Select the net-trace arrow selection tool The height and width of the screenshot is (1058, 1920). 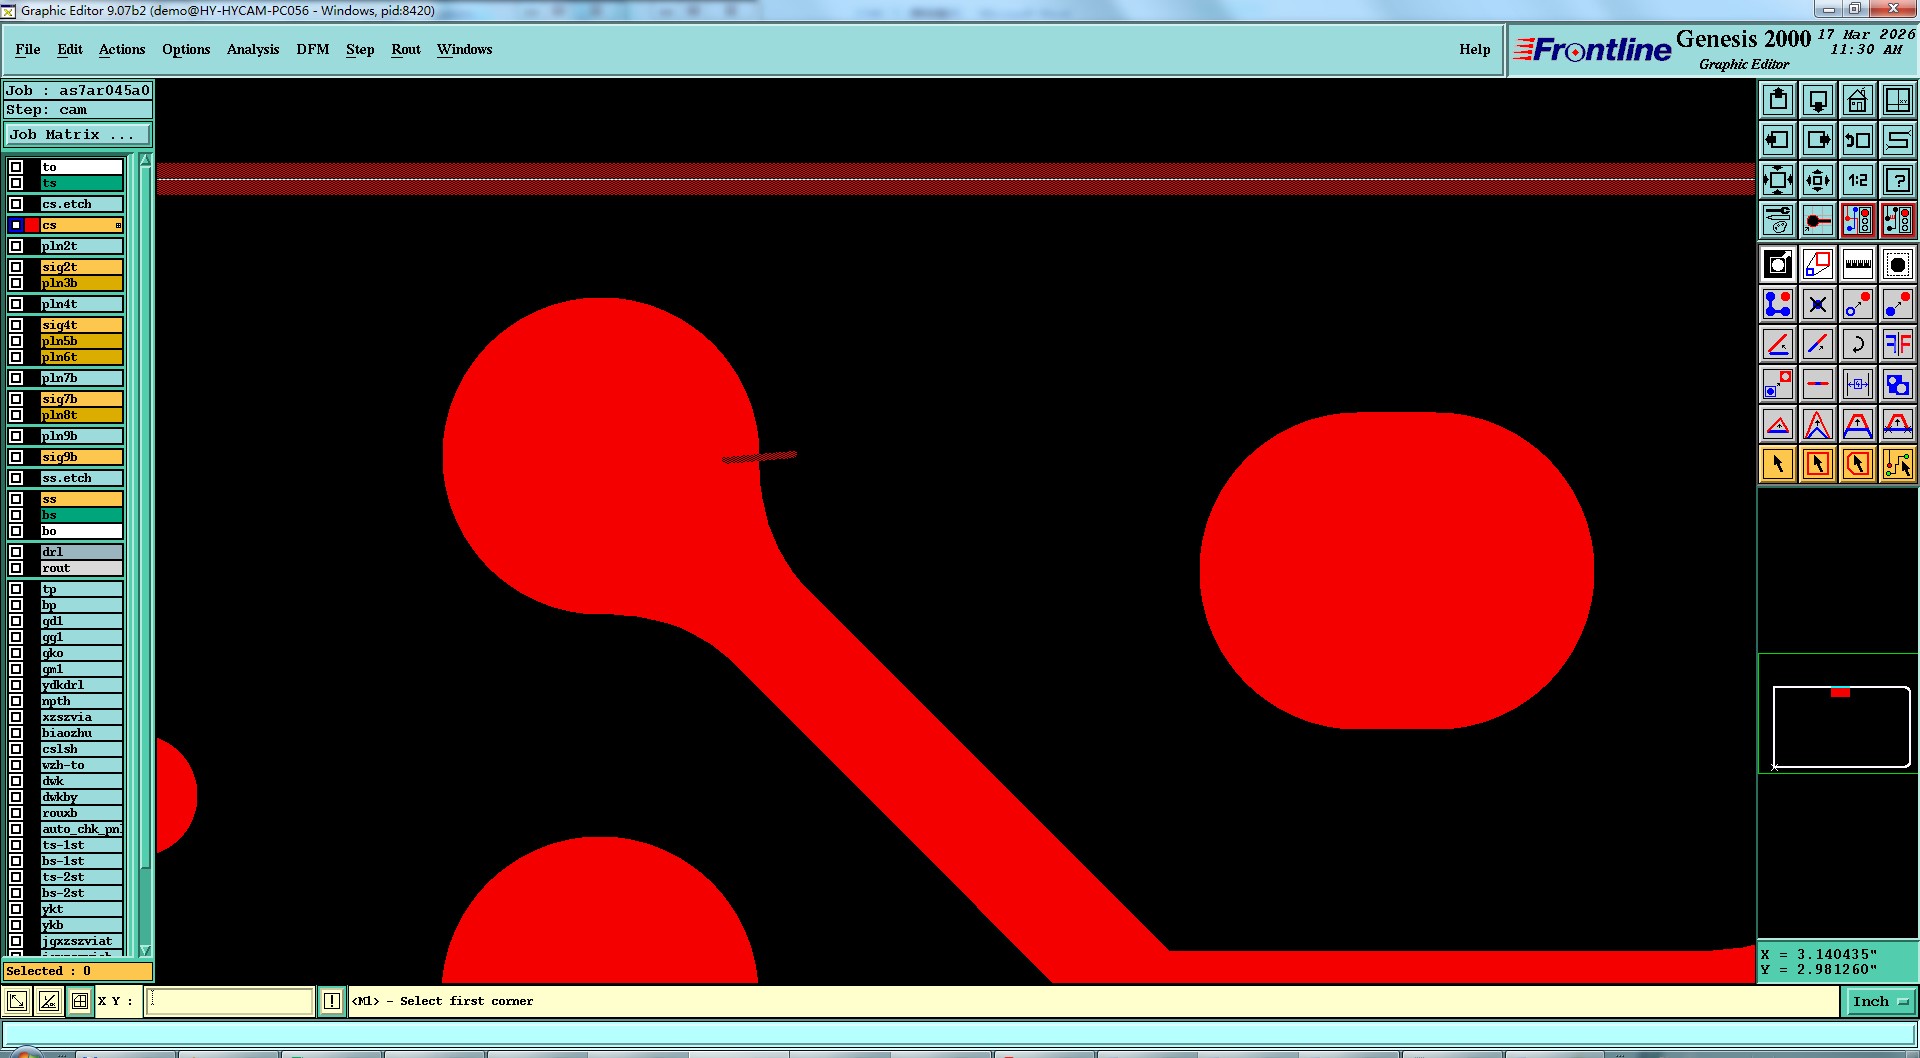(1897, 464)
